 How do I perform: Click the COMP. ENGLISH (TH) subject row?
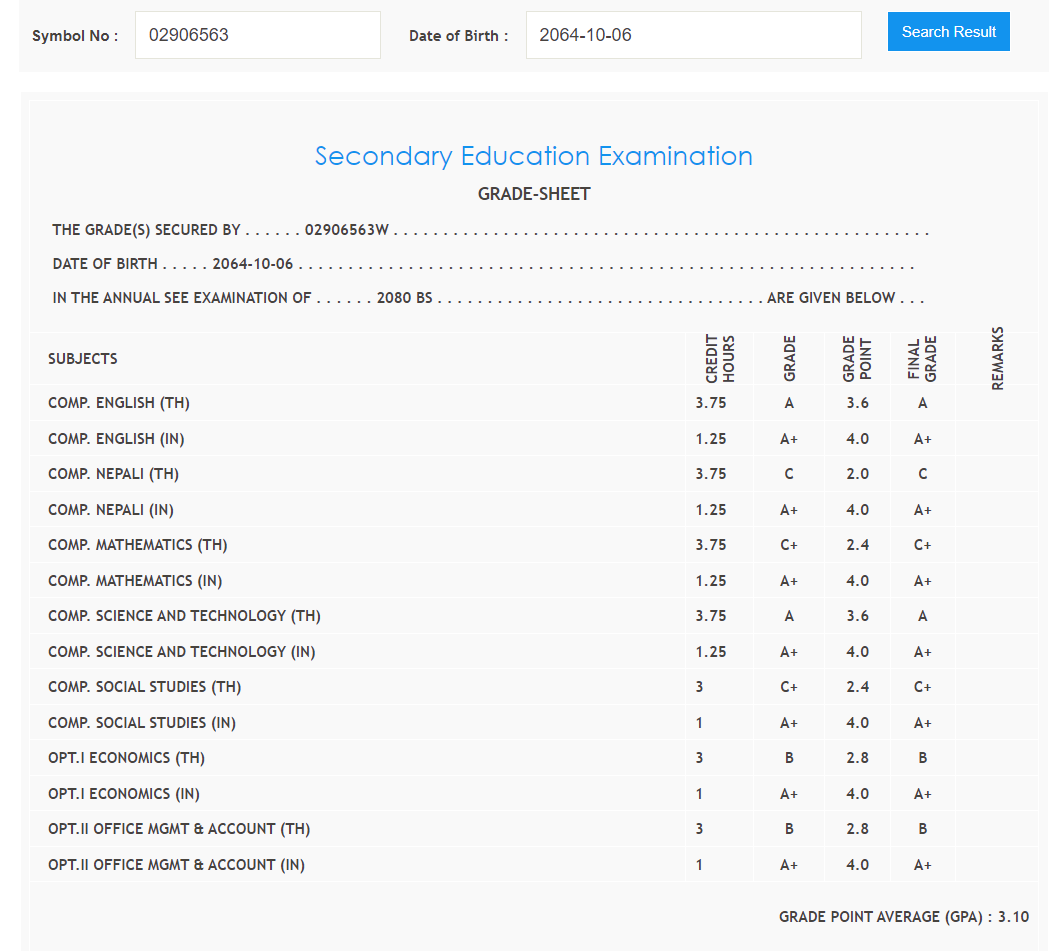coord(119,403)
